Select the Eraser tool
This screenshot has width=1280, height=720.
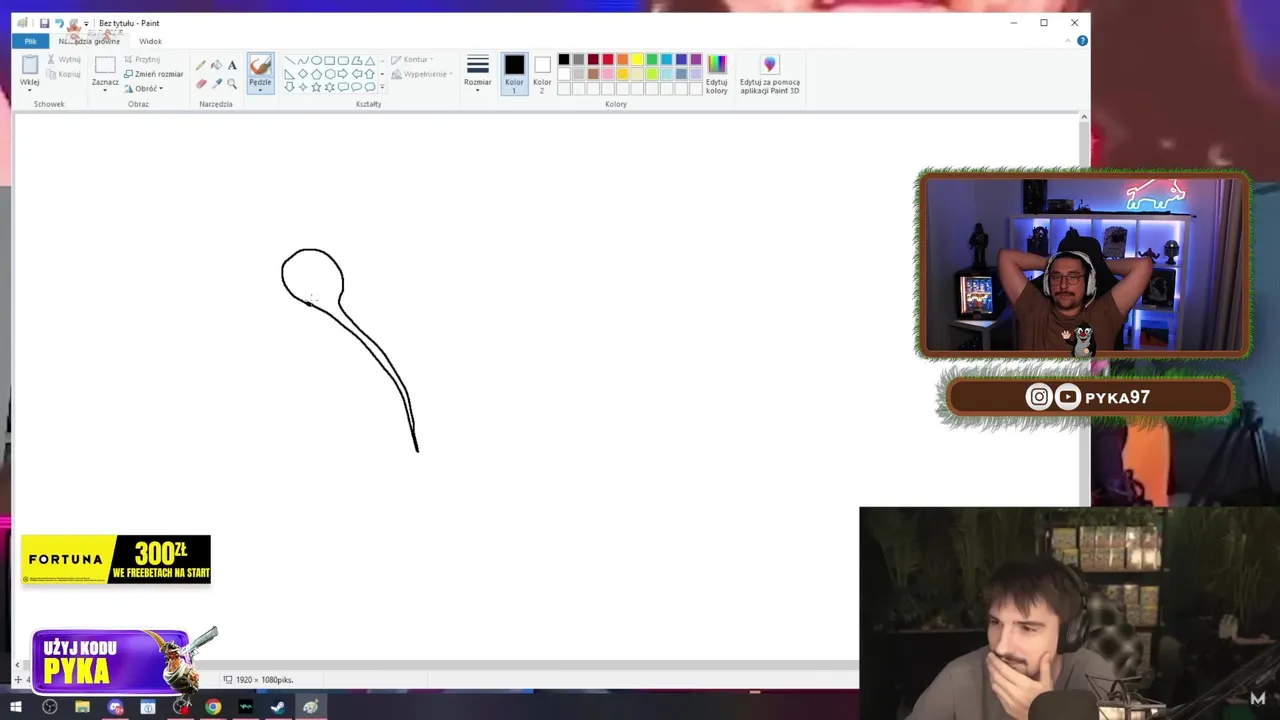coord(201,84)
